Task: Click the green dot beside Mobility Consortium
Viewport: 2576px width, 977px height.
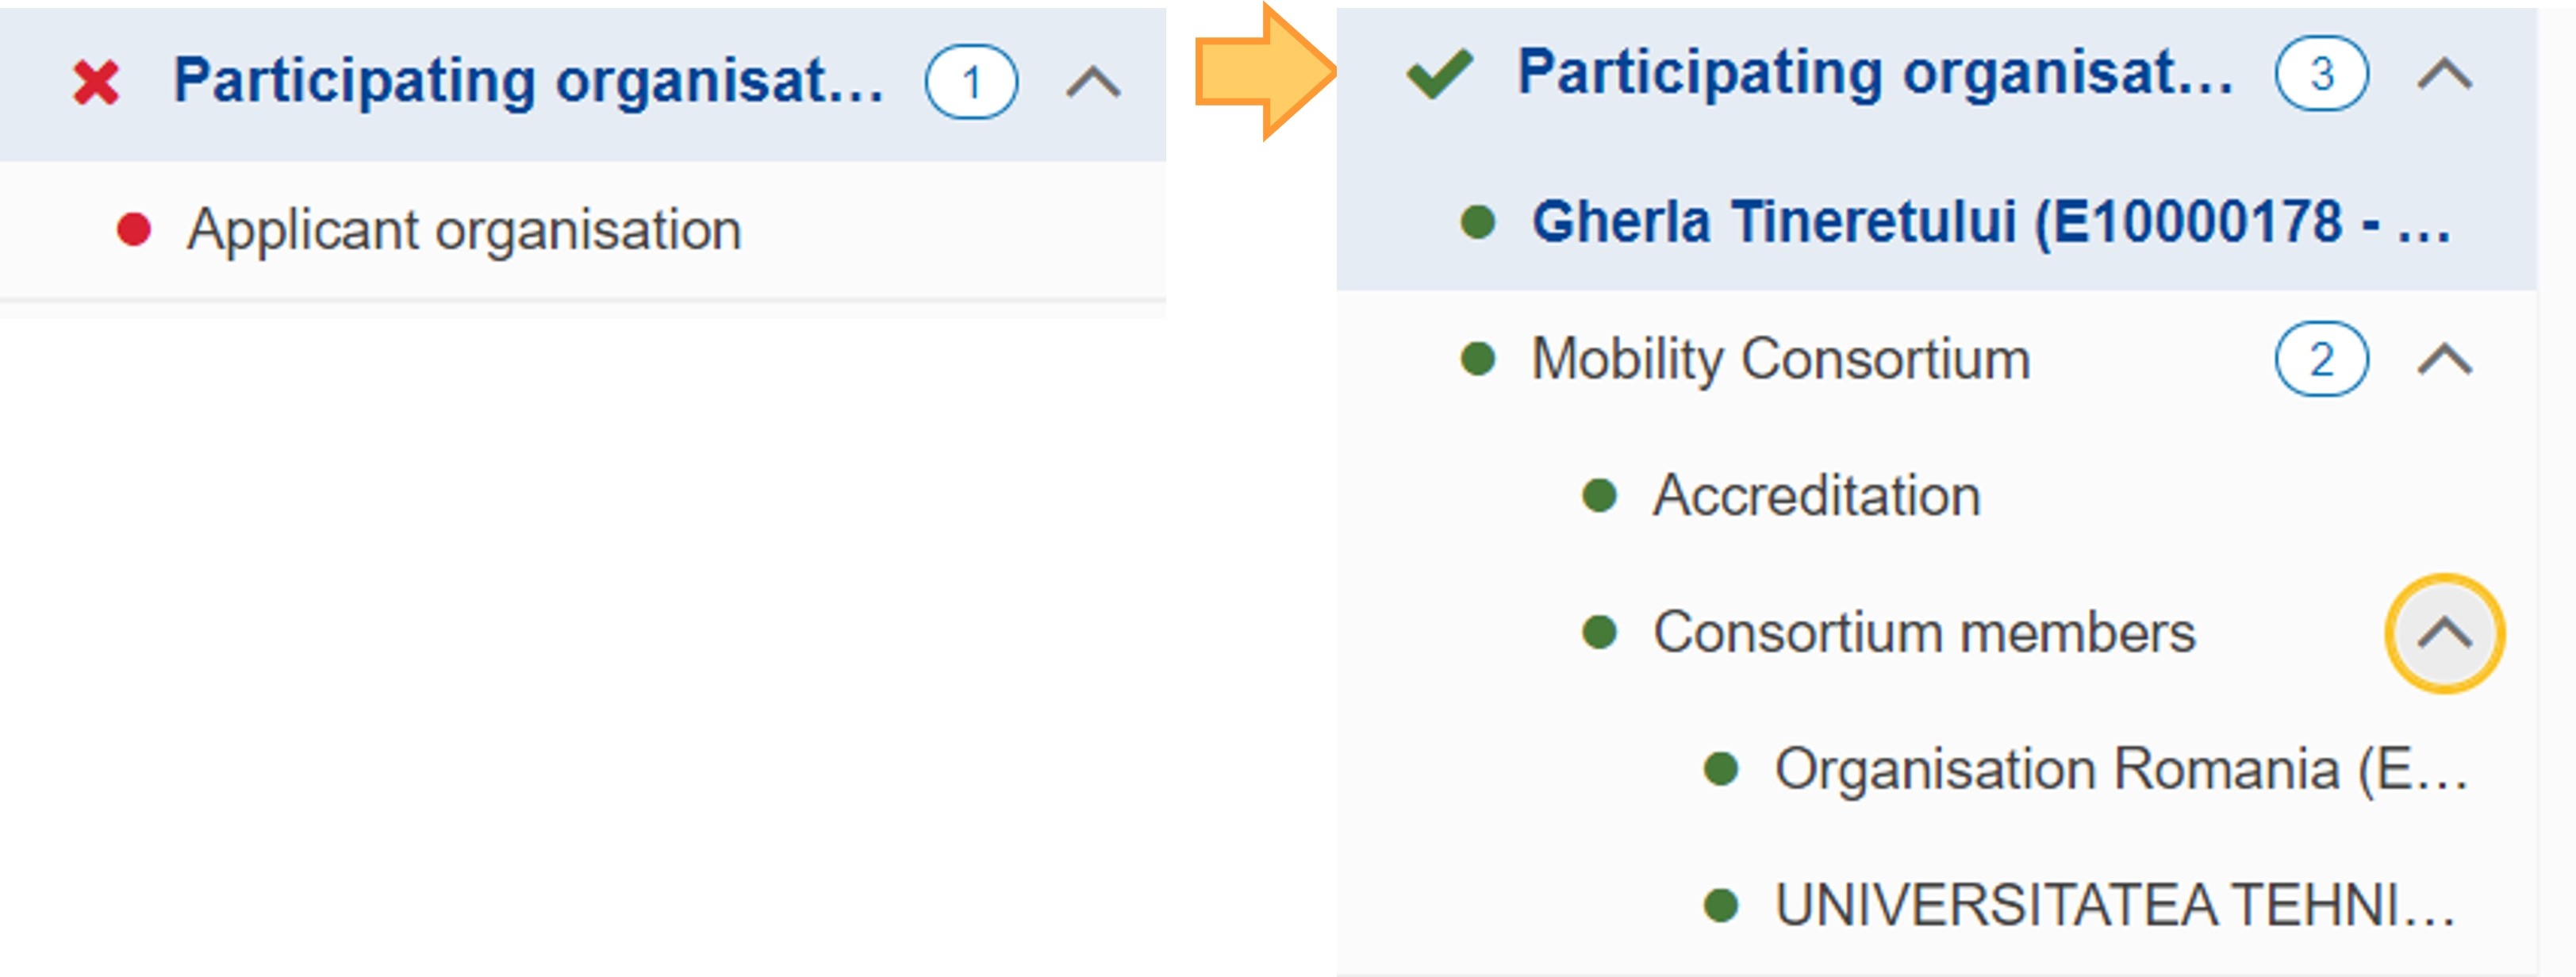Action: coord(1478,358)
